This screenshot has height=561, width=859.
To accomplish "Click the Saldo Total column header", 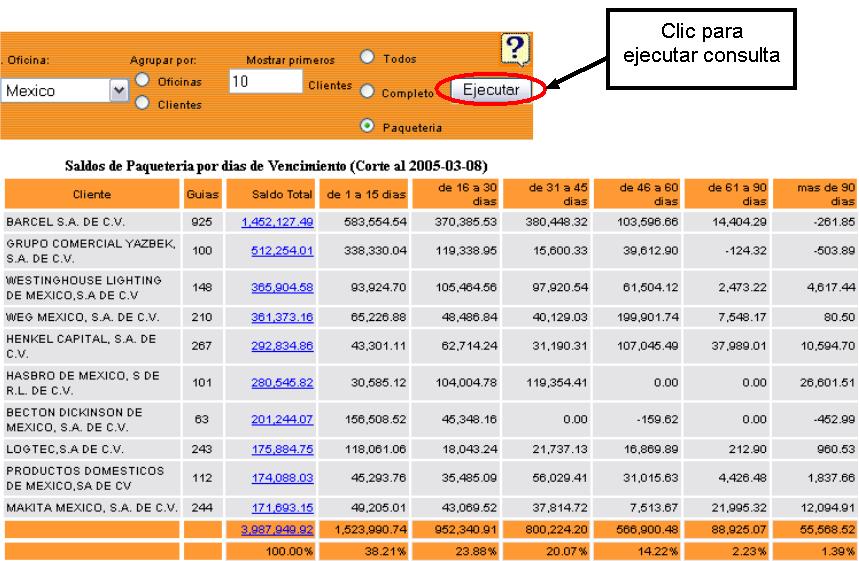I will [x=271, y=194].
